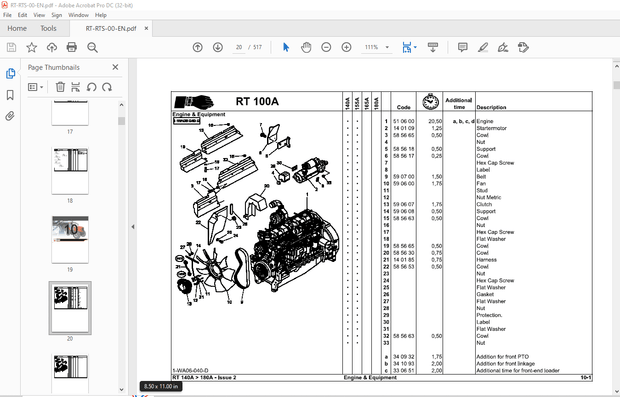Viewport: 620px width, 397px height.
Task: Activate the selection arrow tool
Action: click(286, 47)
